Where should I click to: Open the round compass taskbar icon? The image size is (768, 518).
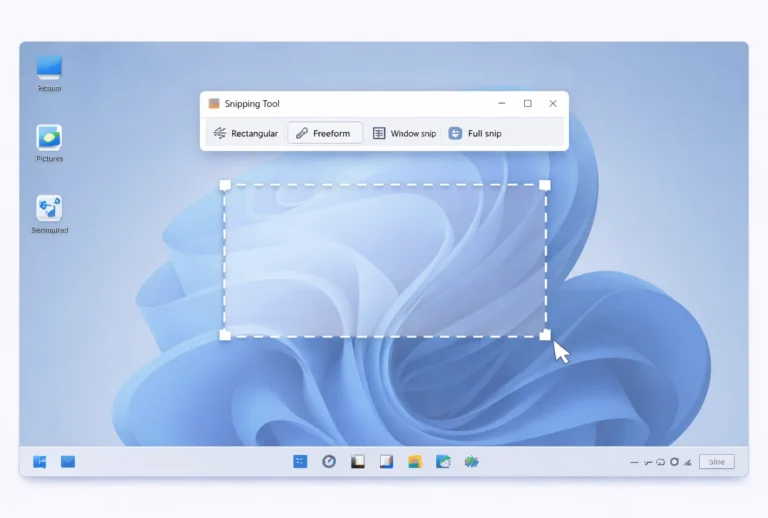pyautogui.click(x=329, y=461)
